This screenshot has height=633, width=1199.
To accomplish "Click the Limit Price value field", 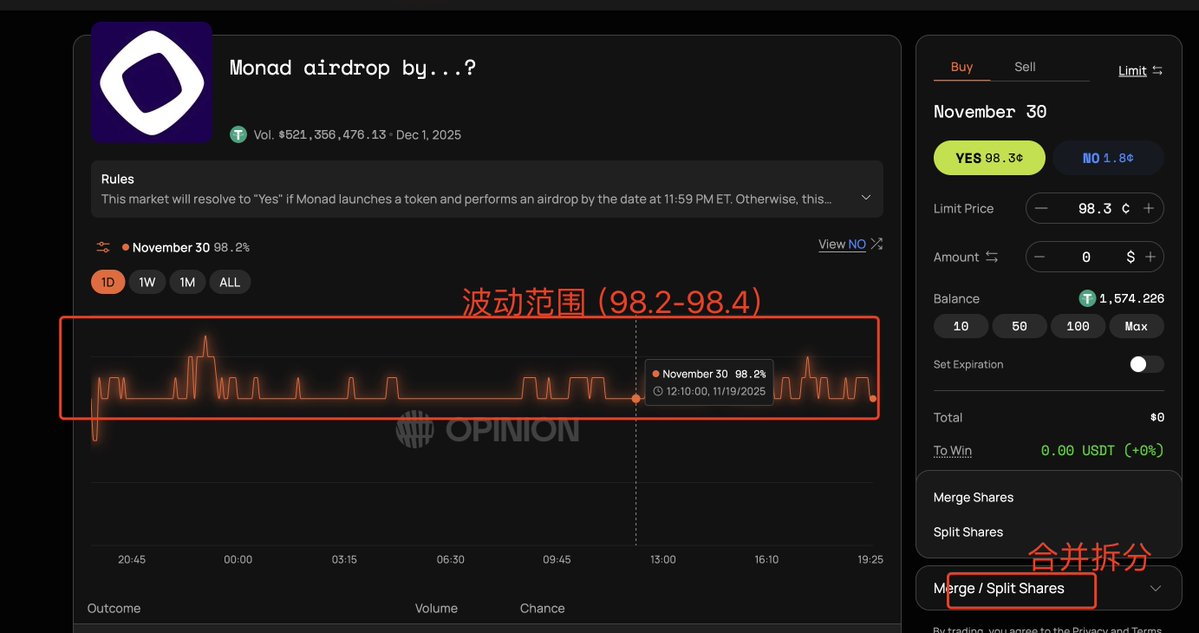I will [x=1095, y=209].
